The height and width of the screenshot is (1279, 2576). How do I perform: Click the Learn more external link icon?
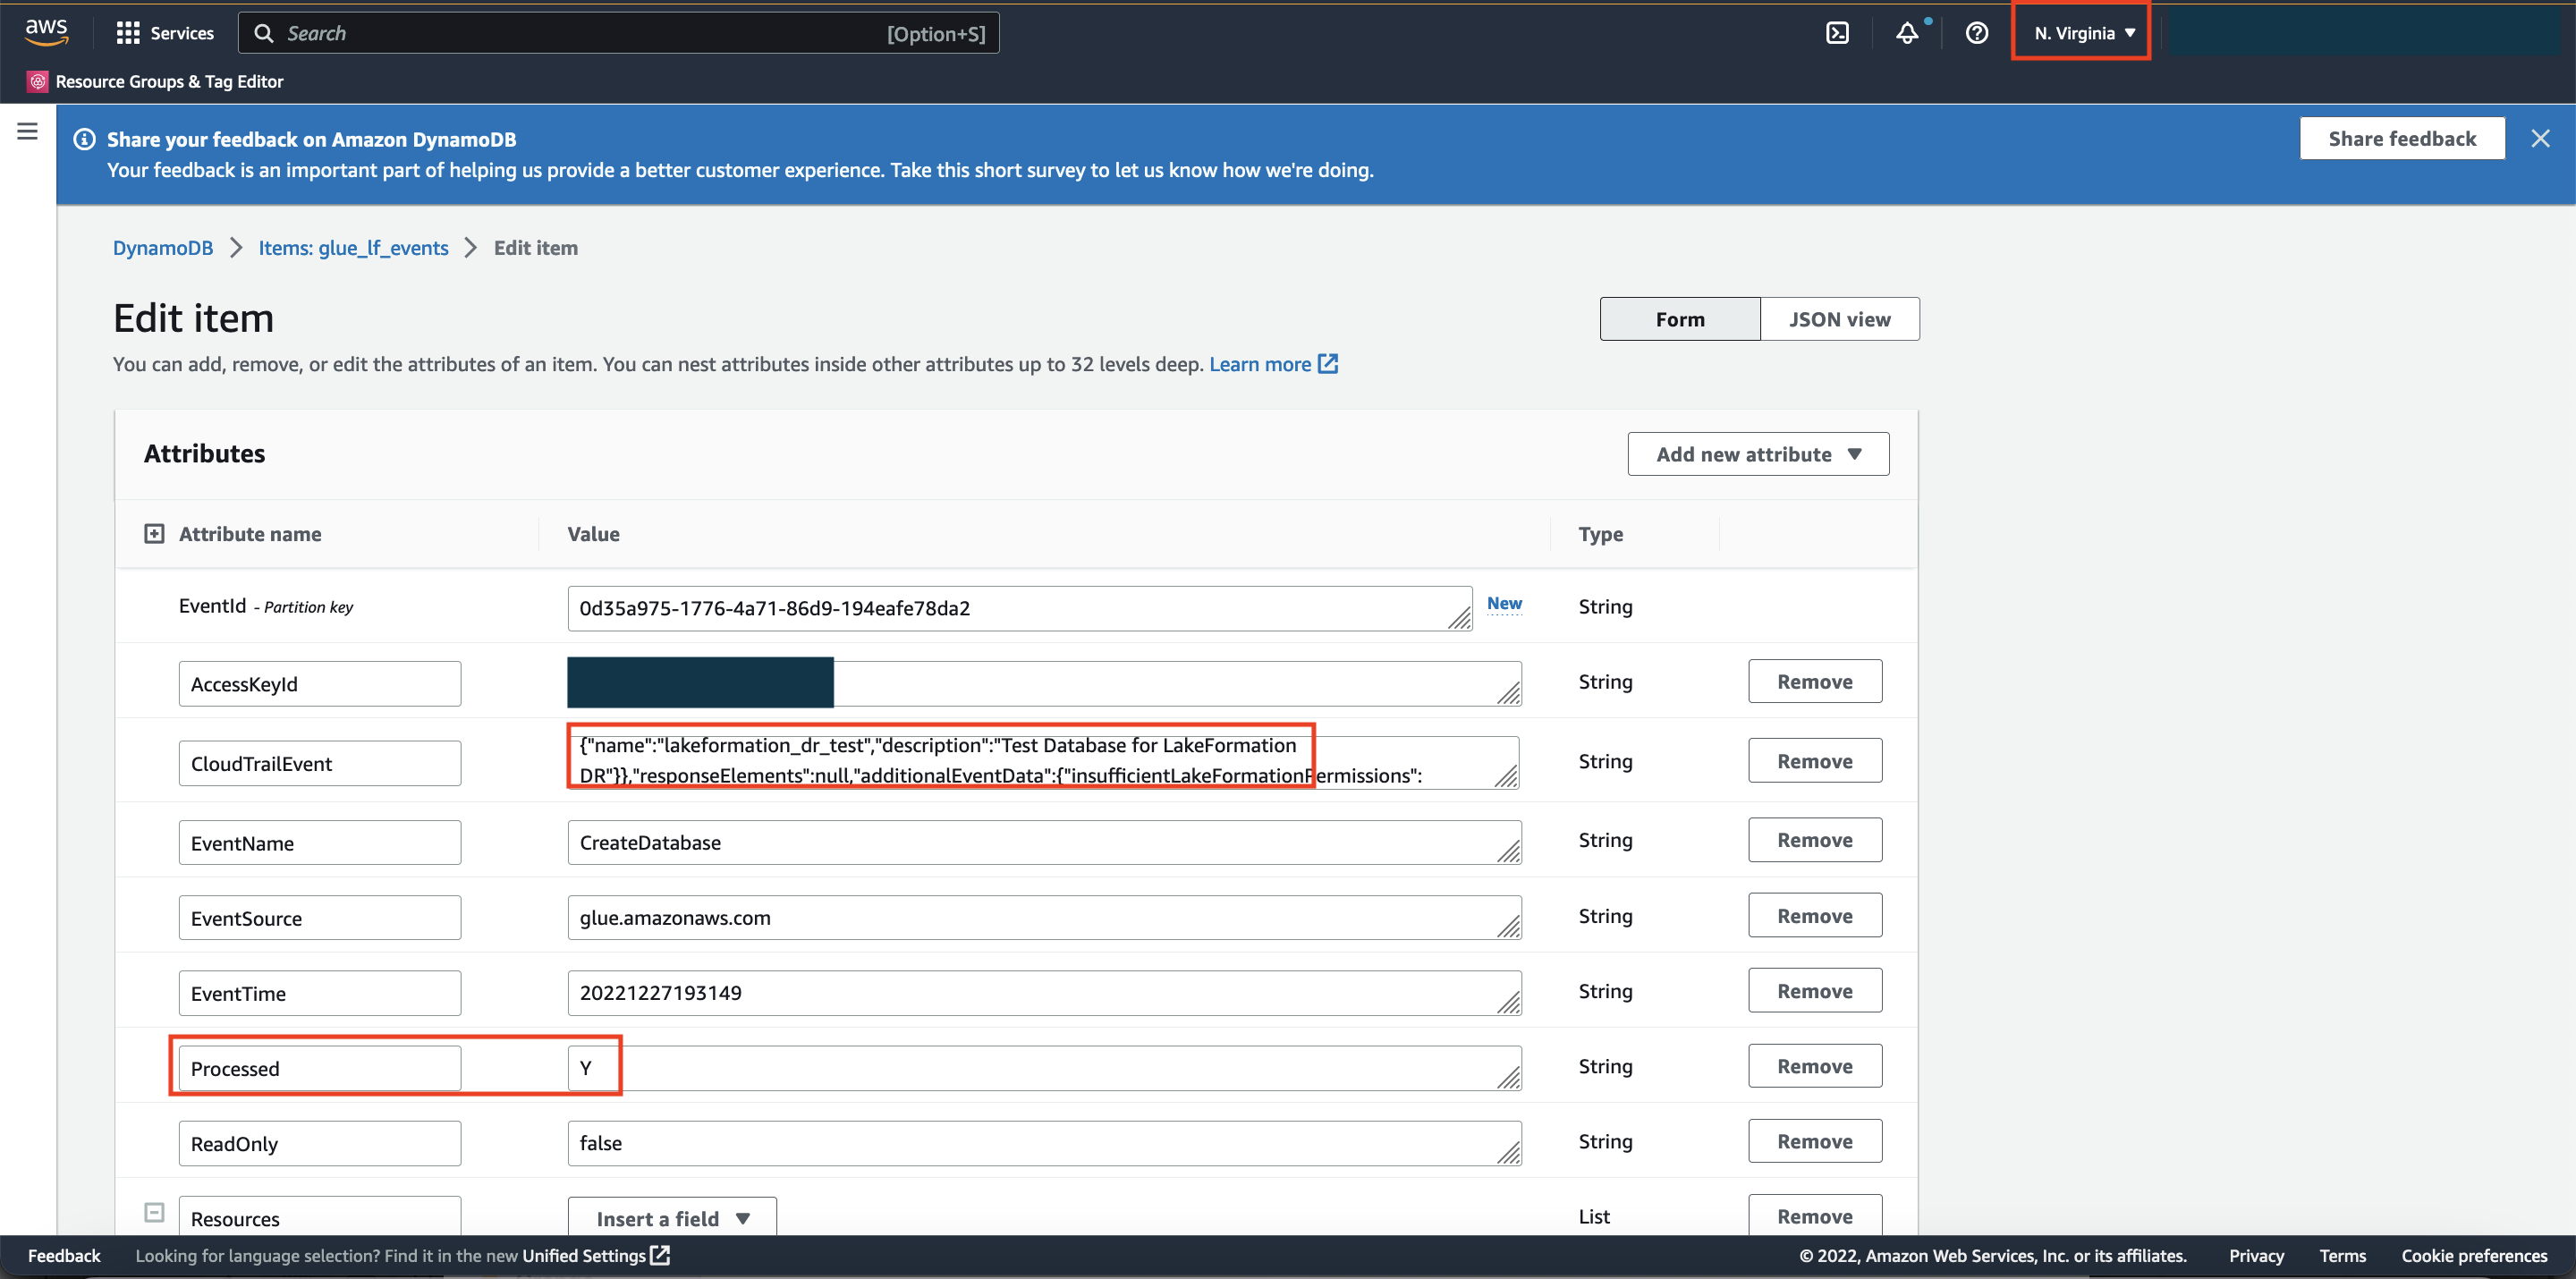(x=1328, y=364)
